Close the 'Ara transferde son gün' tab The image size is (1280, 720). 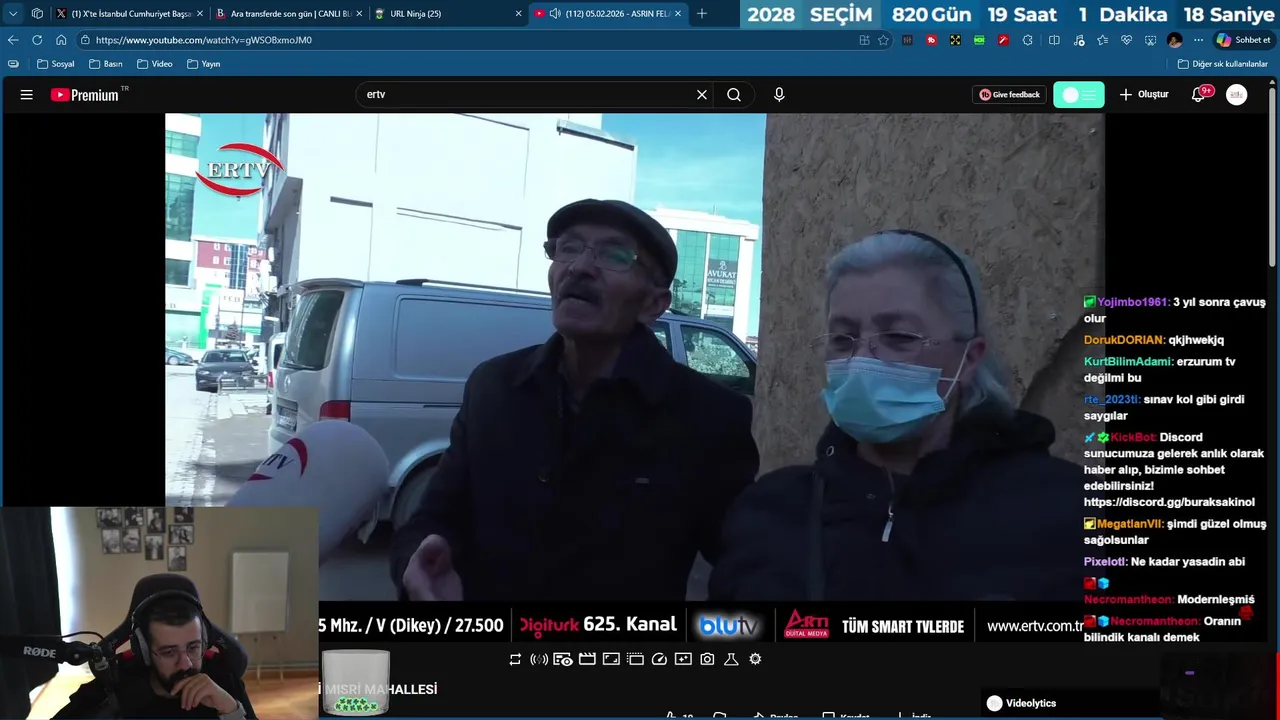[x=359, y=14]
